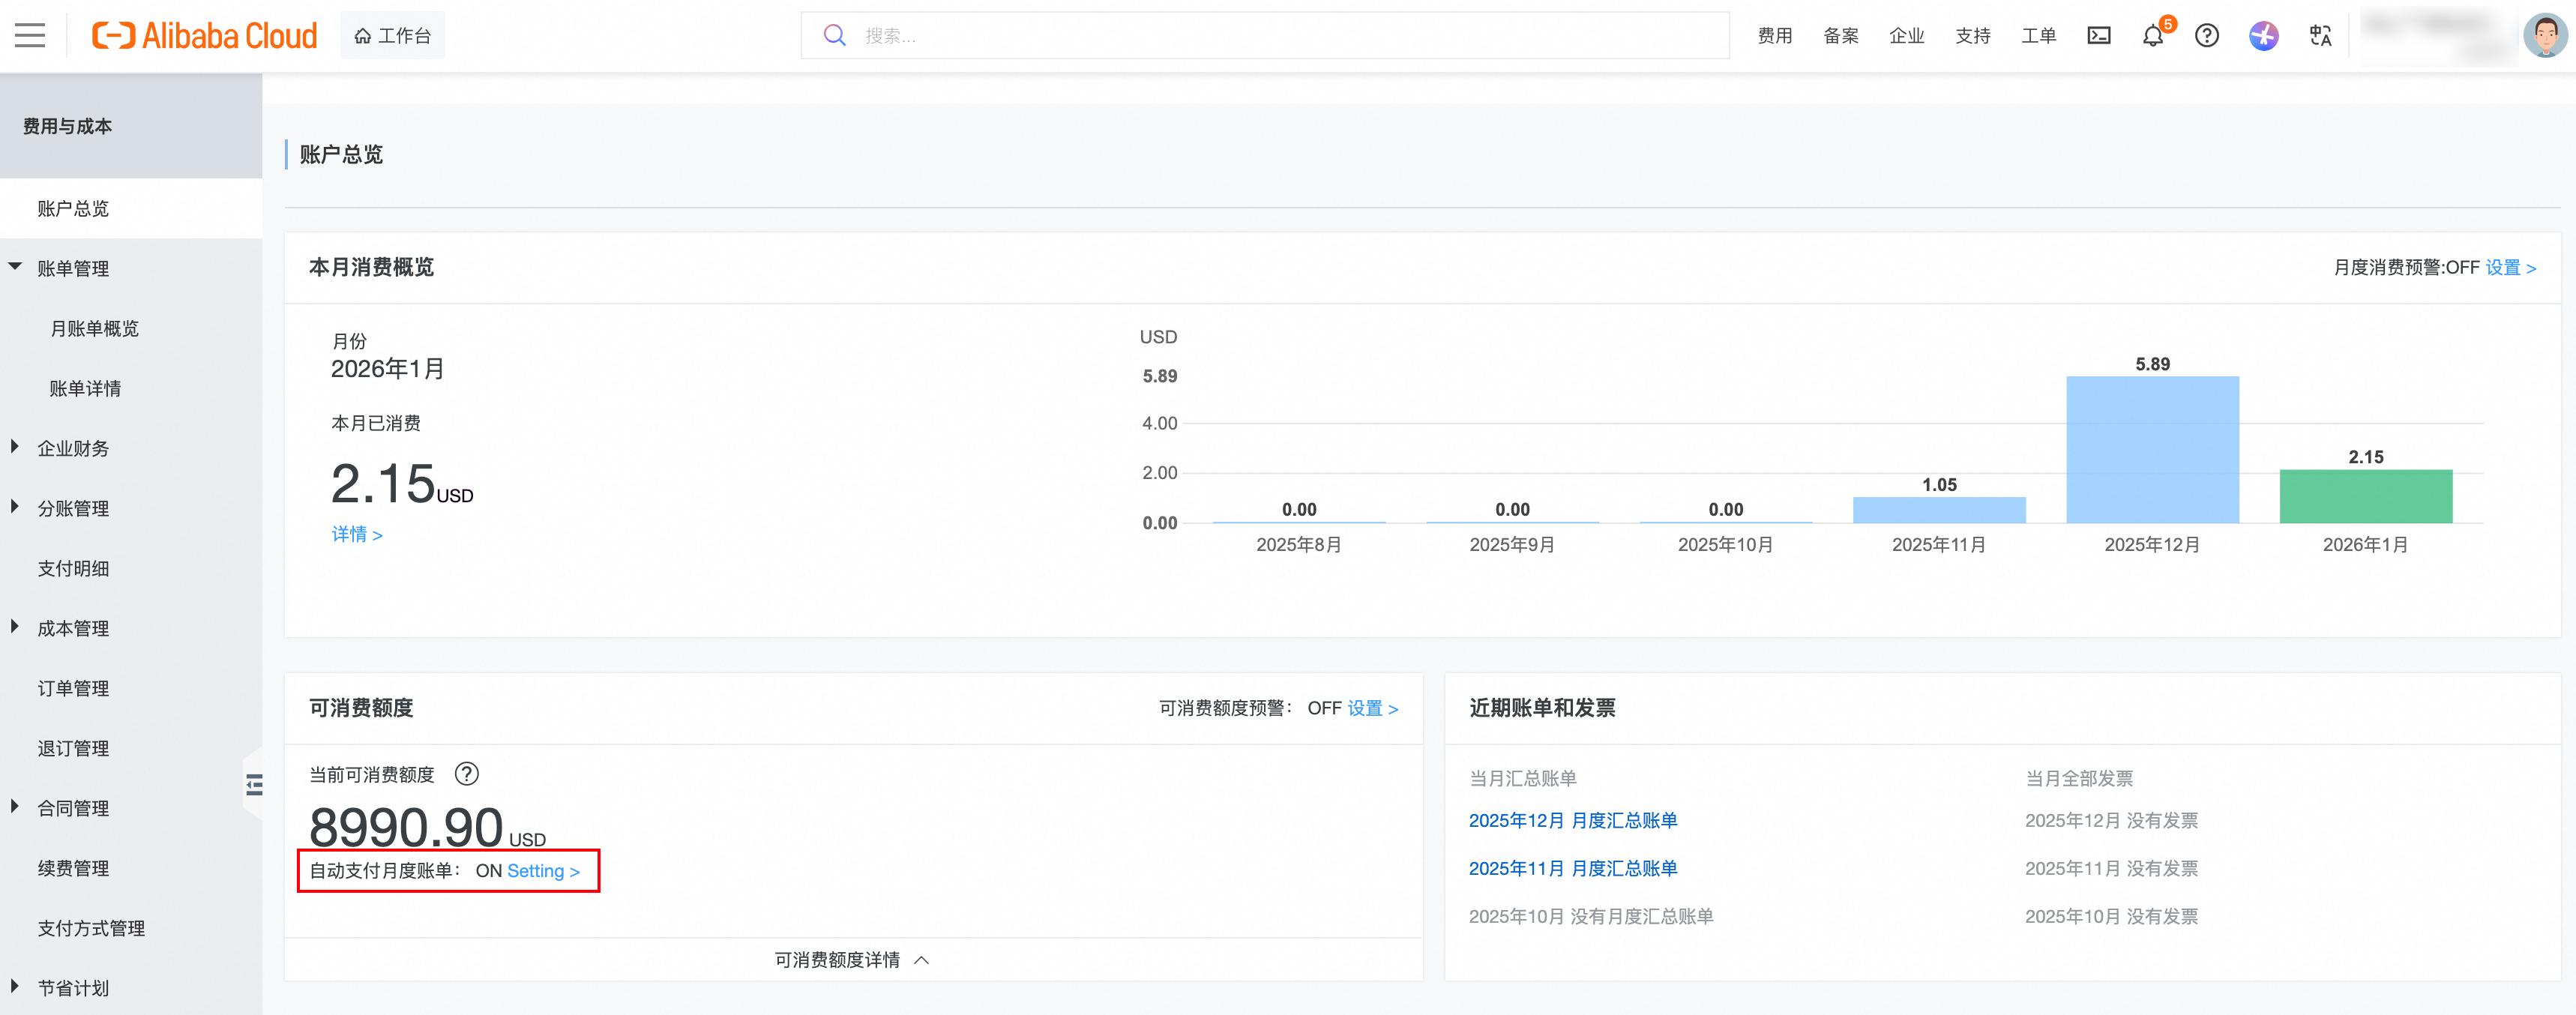Click the Alibaba Cloud logo
Viewport: 2576px width, 1015px height.
tap(204, 36)
